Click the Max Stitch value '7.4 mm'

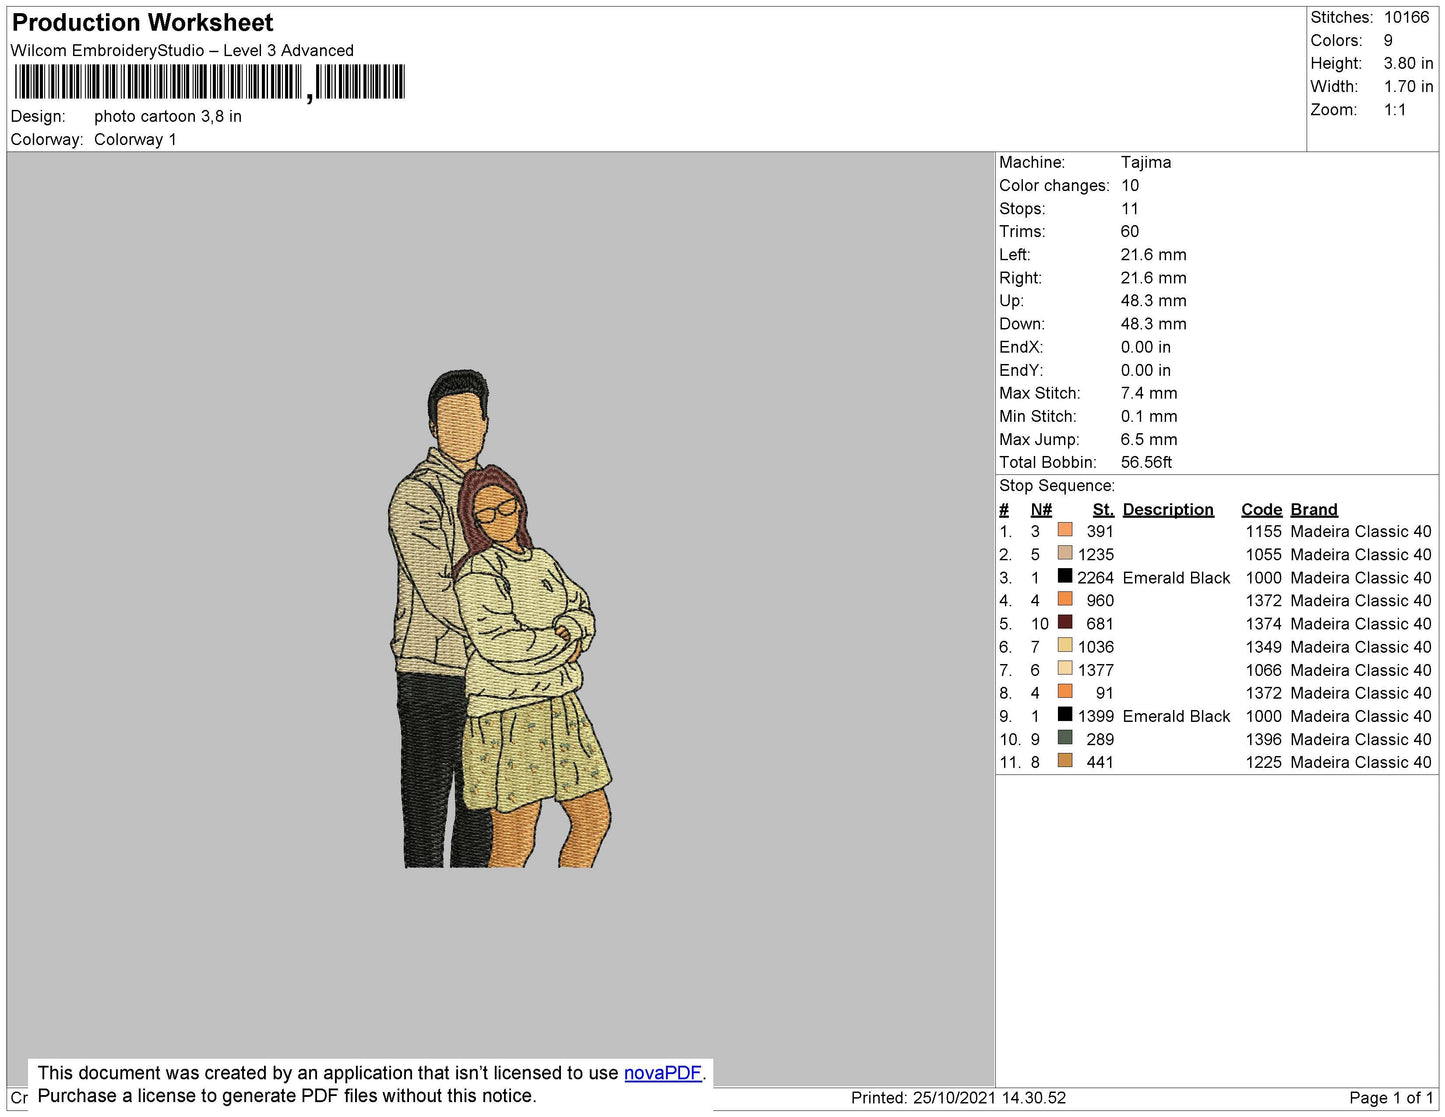(1149, 393)
